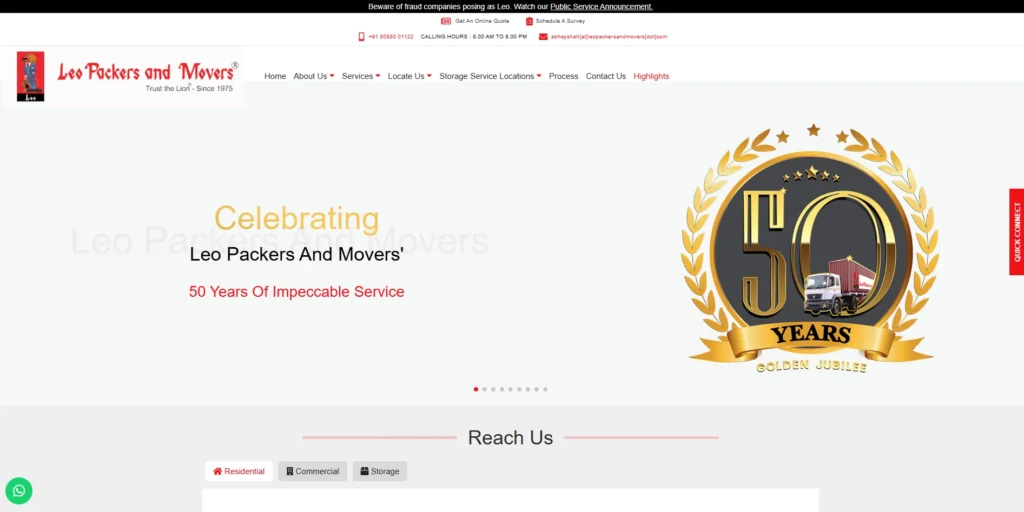The width and height of the screenshot is (1024, 512).
Task: Switch to the Commercial tab
Action: (312, 471)
